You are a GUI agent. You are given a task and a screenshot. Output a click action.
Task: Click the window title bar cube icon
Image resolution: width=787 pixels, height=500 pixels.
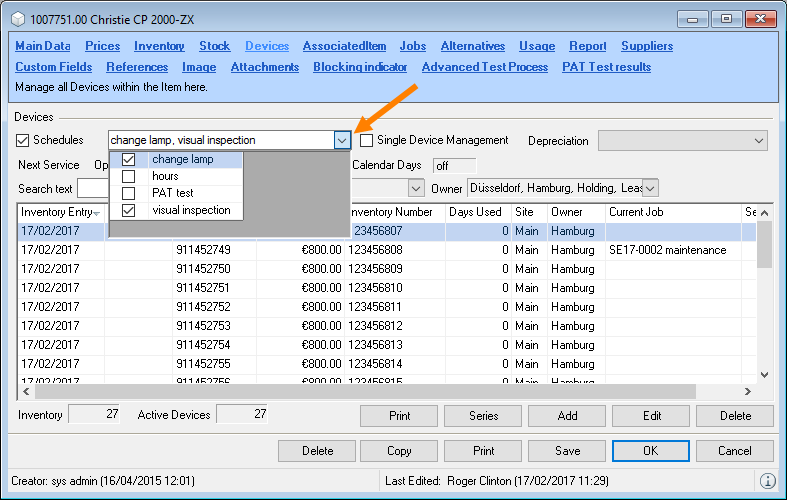[x=18, y=19]
